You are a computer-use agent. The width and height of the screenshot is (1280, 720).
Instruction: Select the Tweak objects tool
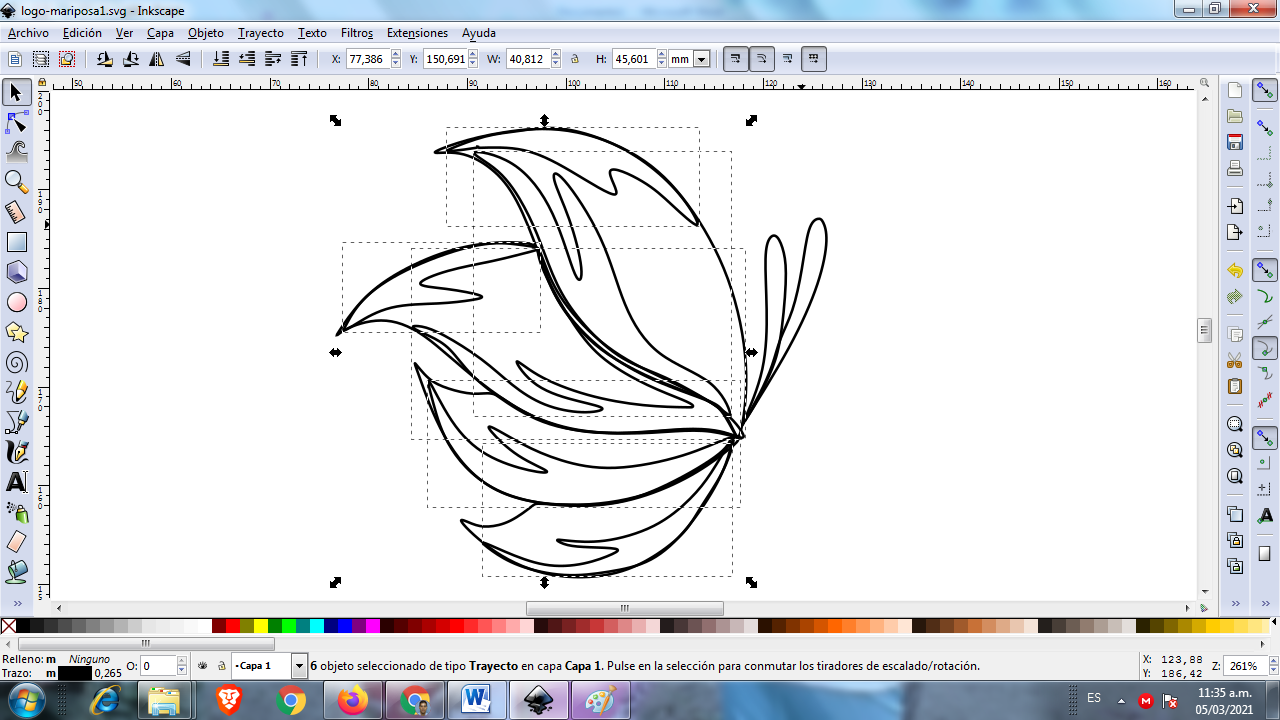tap(16, 153)
